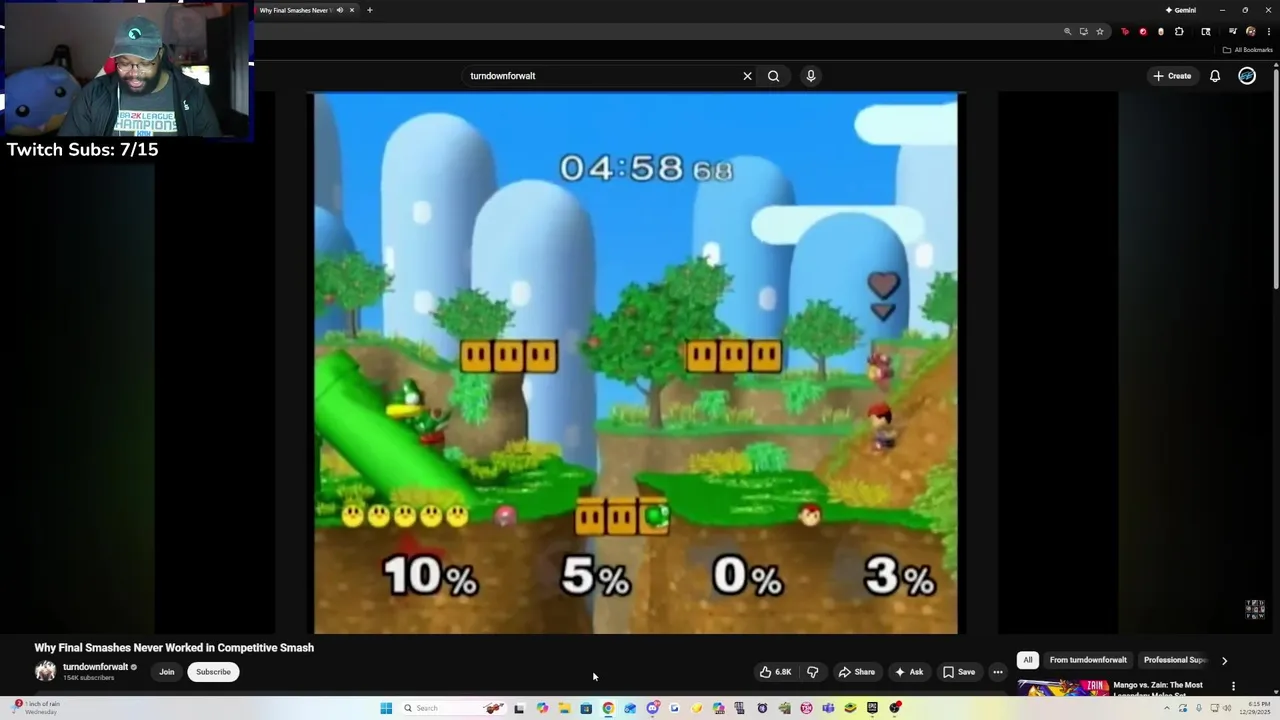Open All Bookmarks folder
Image resolution: width=1280 pixels, height=720 pixels.
click(x=1248, y=50)
